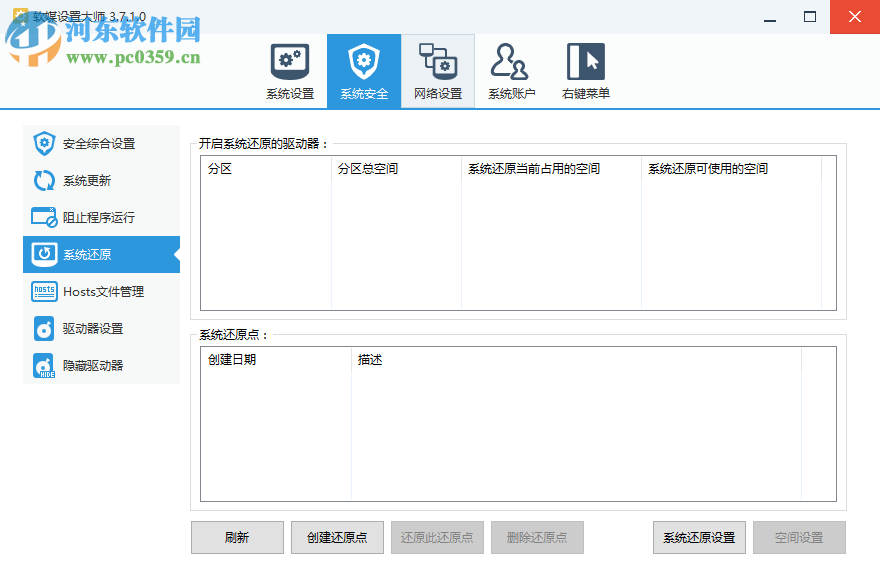Open the 隐藏驱动器 hide icon
The image size is (880, 579).
(x=42, y=365)
